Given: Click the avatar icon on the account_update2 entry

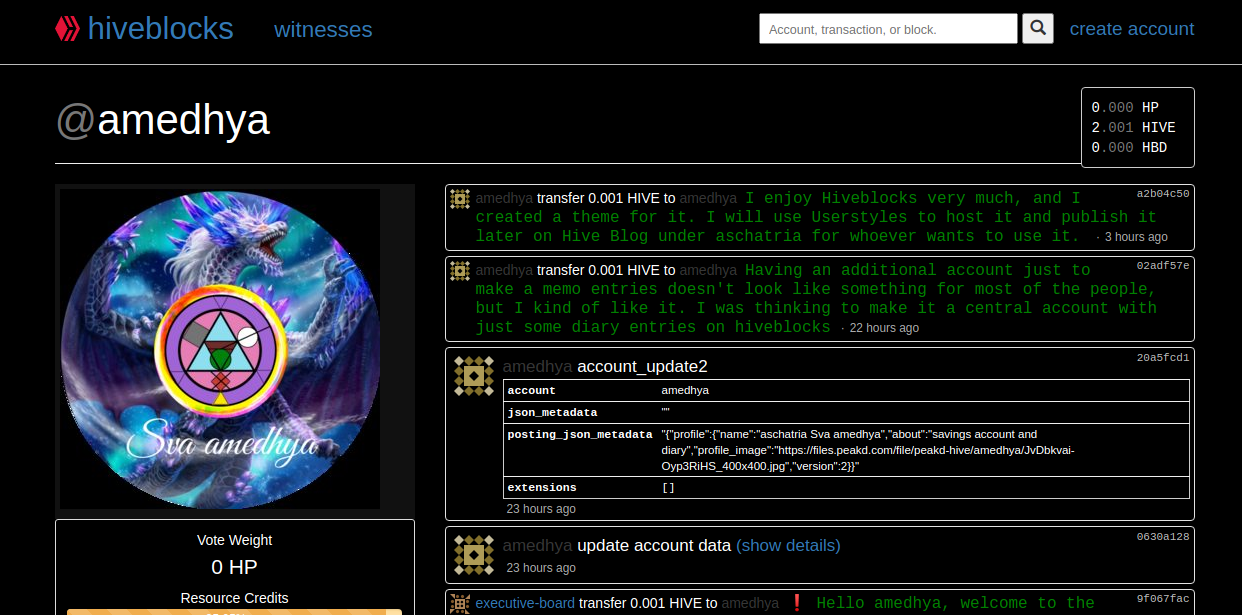Looking at the screenshot, I should [474, 376].
